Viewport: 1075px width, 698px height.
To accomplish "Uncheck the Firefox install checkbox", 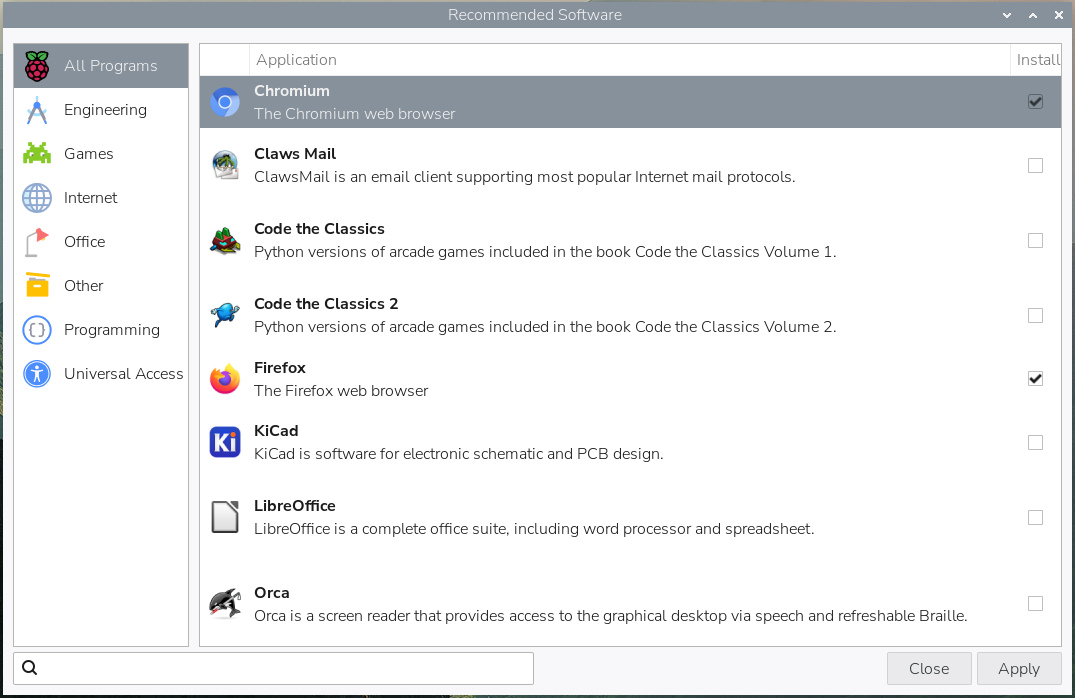I will 1035,378.
